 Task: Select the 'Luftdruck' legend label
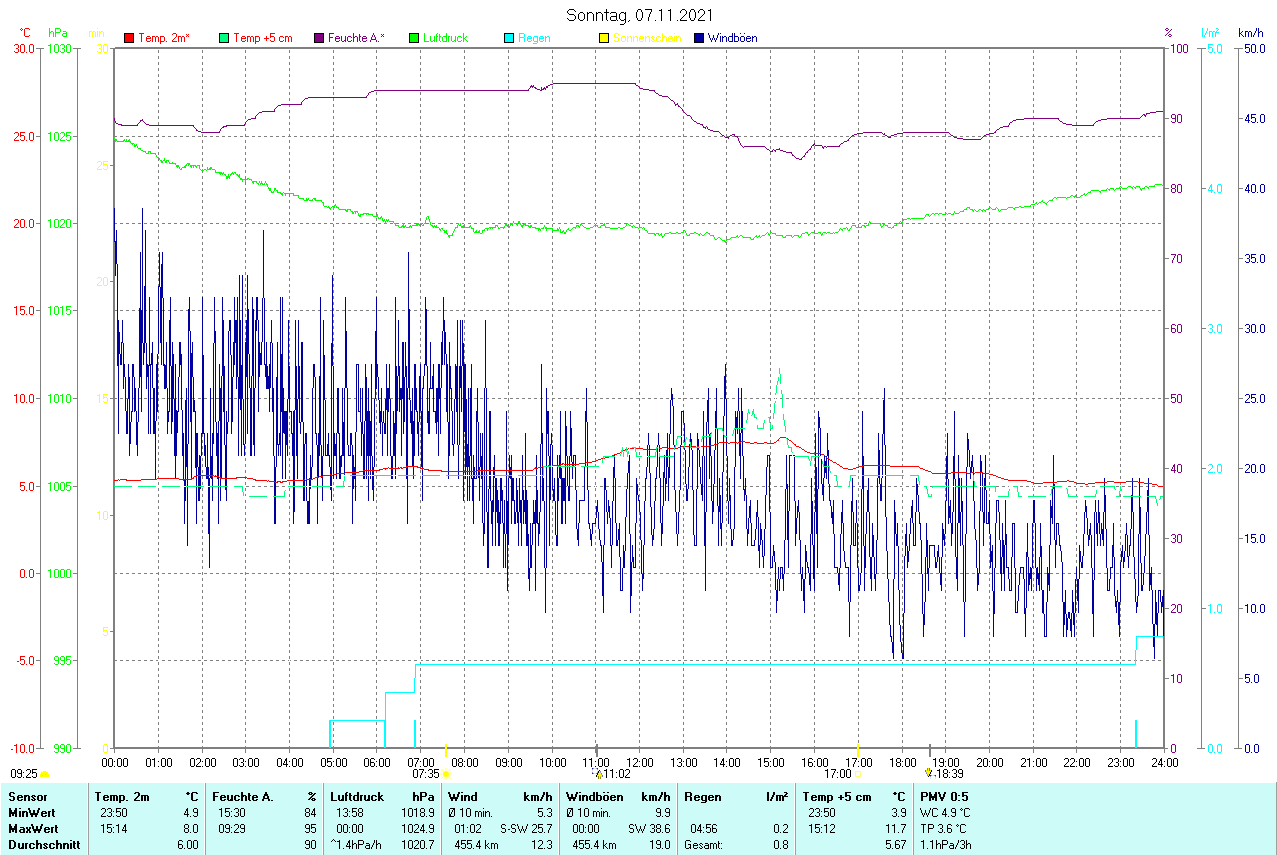446,38
